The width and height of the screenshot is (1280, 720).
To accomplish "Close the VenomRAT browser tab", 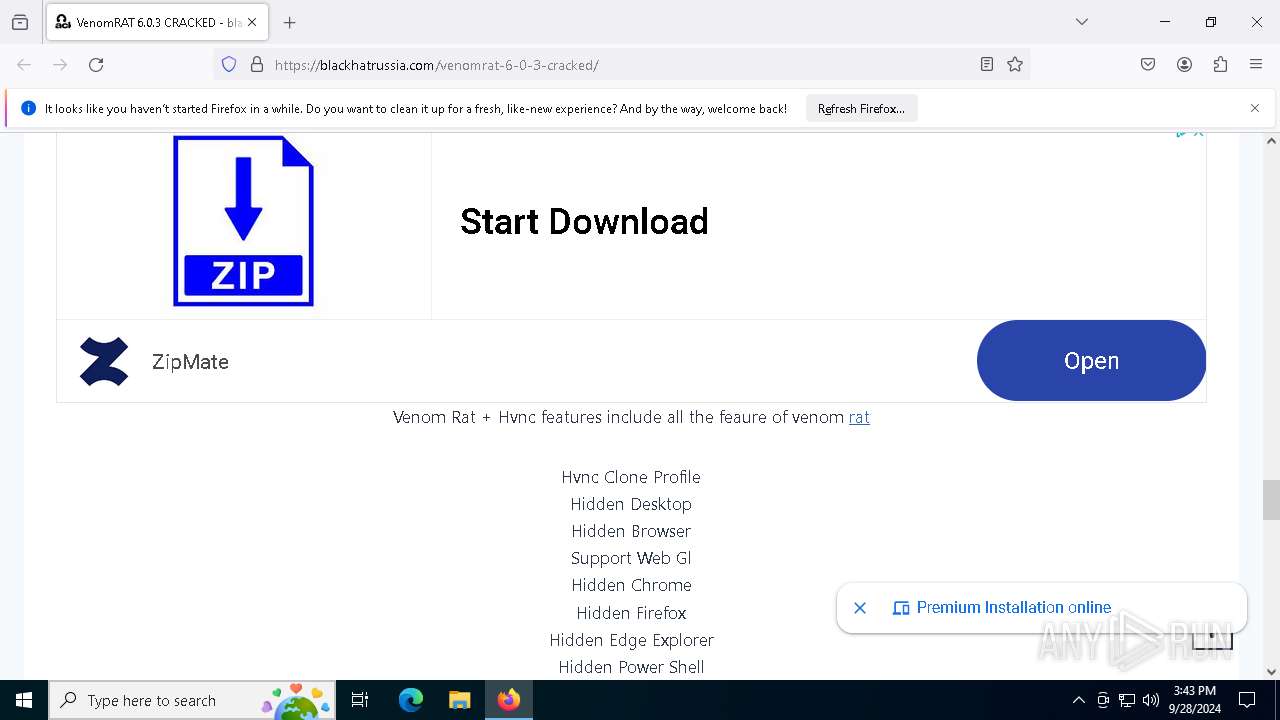I will click(x=252, y=22).
